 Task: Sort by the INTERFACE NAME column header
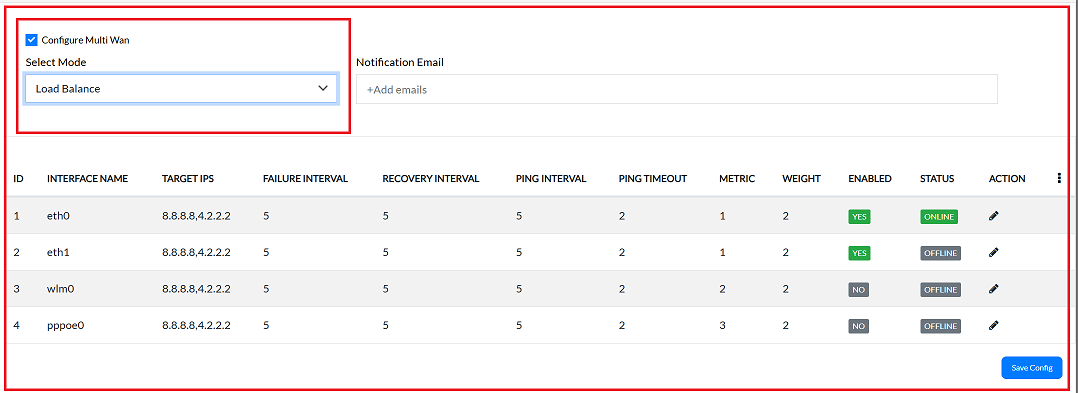point(87,179)
